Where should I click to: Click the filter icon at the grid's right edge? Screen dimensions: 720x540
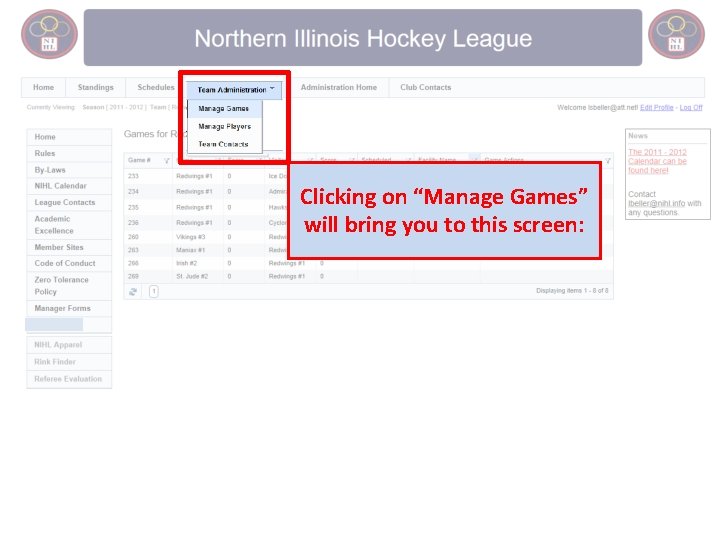coord(608,161)
